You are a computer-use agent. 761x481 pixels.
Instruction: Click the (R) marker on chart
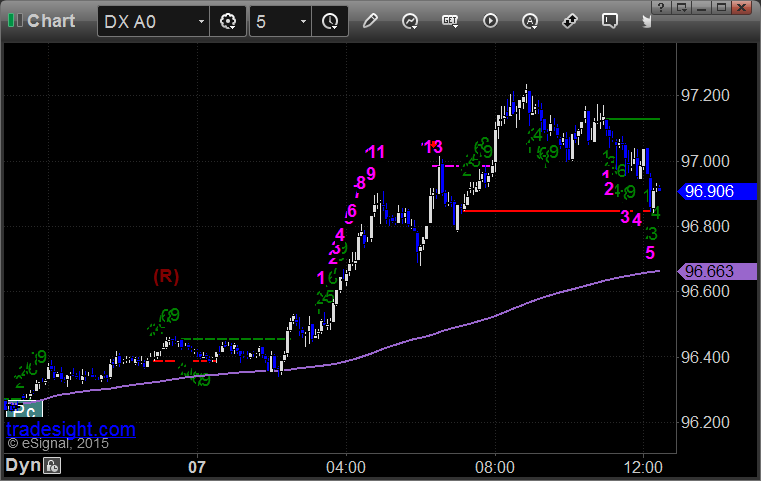pos(166,276)
